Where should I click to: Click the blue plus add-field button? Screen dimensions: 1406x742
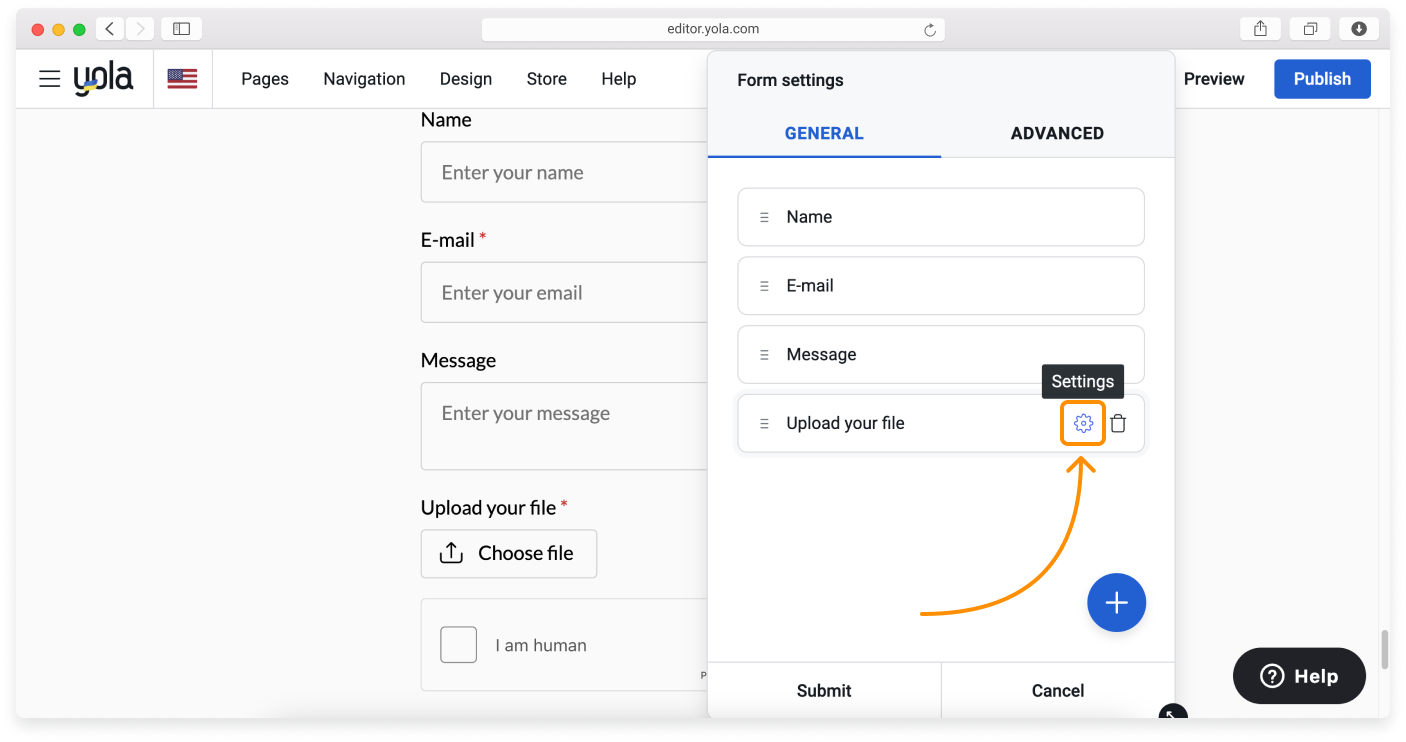click(x=1116, y=603)
